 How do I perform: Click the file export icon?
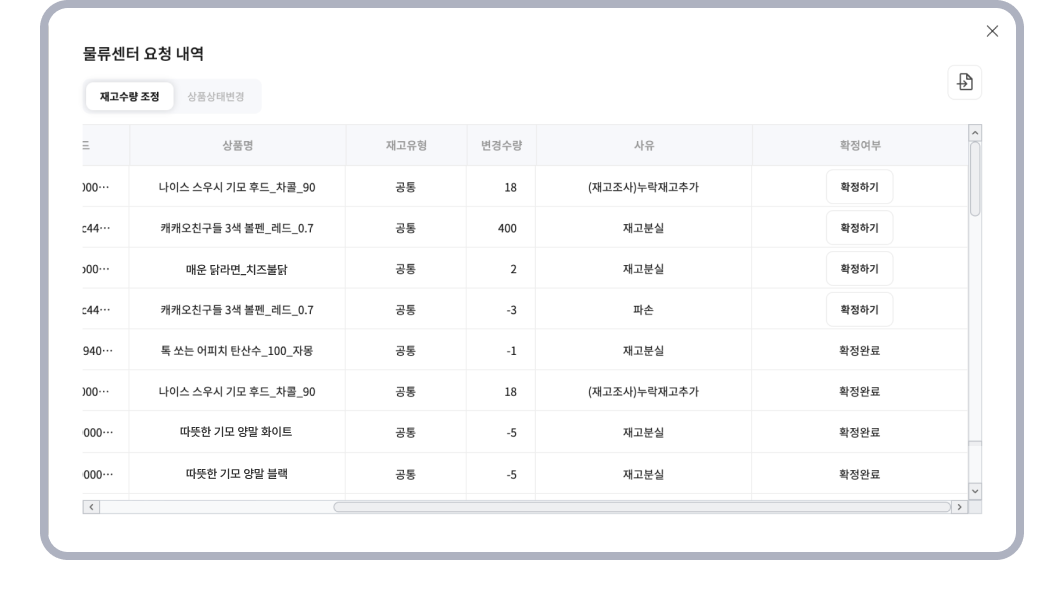click(964, 83)
